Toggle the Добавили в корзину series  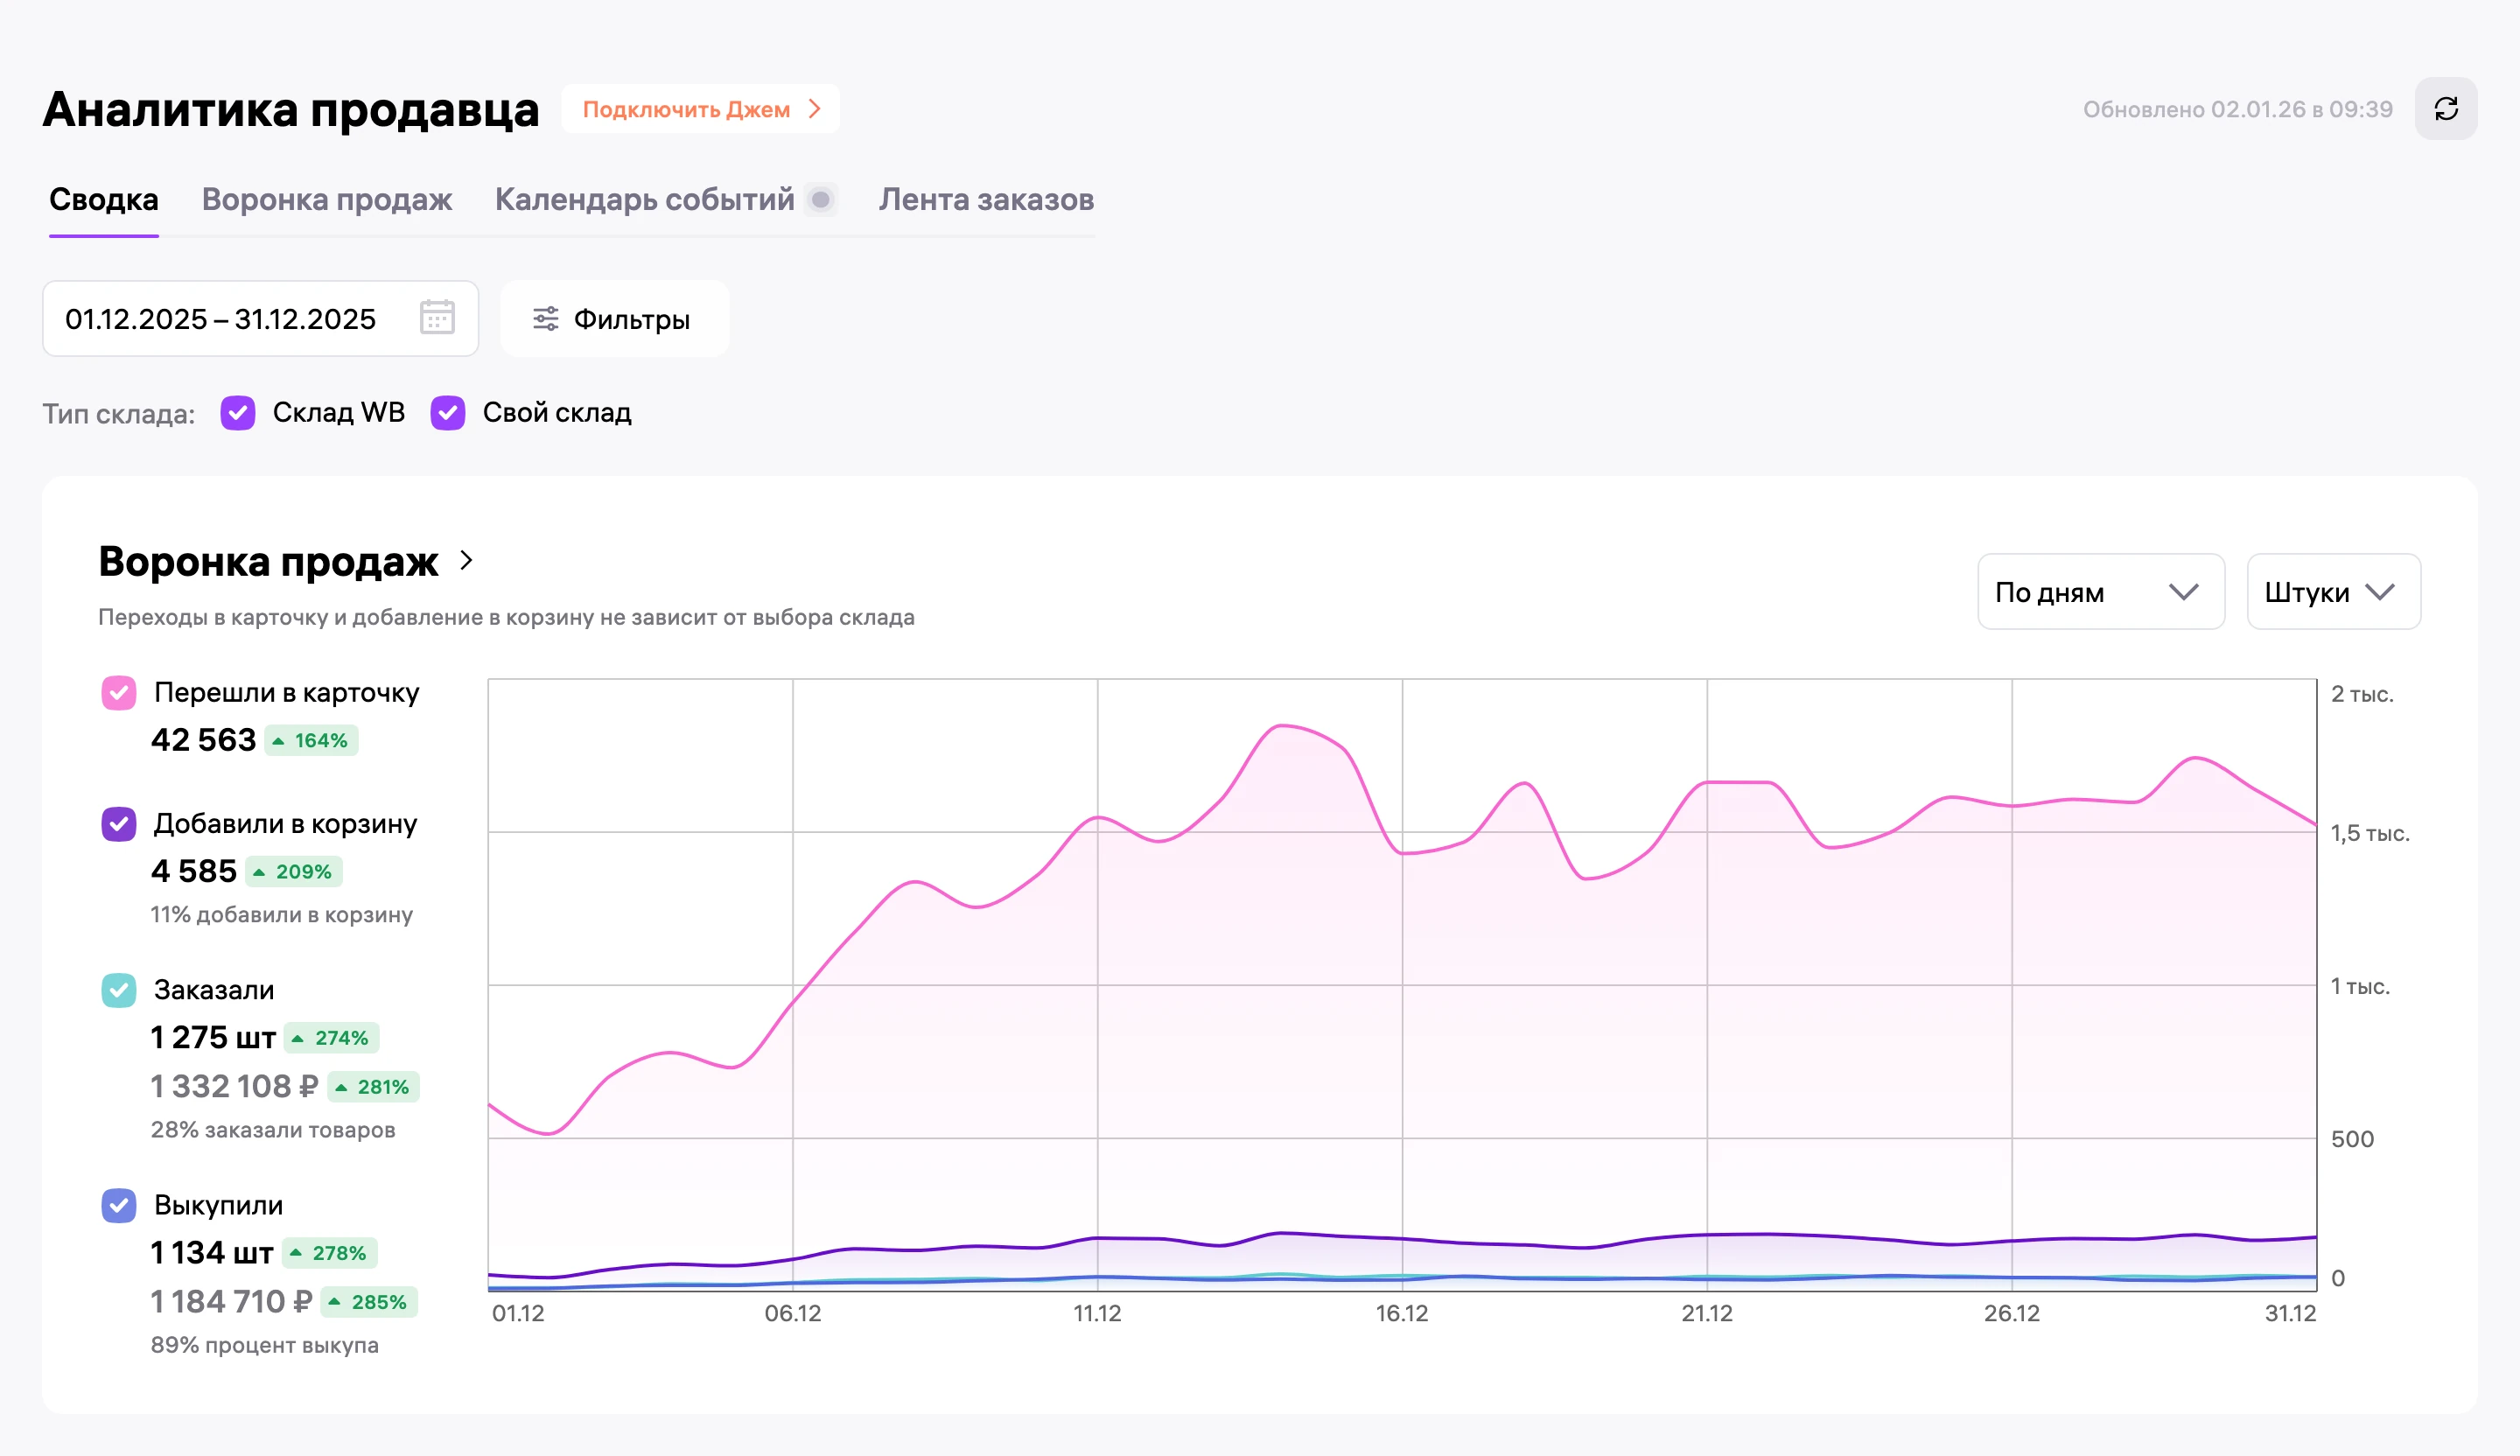click(x=119, y=824)
